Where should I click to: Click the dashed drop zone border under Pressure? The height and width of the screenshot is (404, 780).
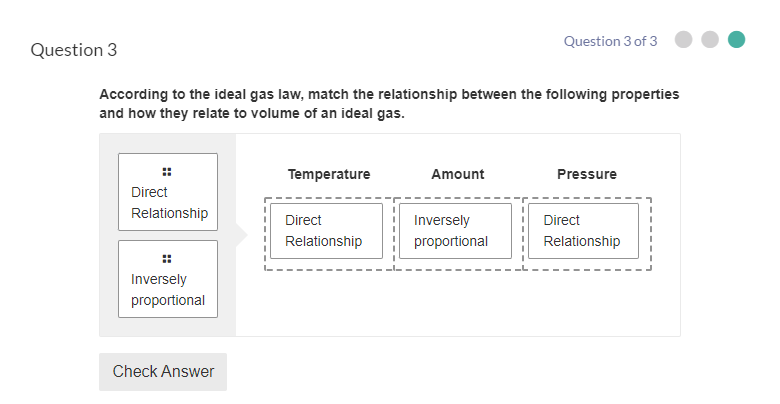coord(651,233)
